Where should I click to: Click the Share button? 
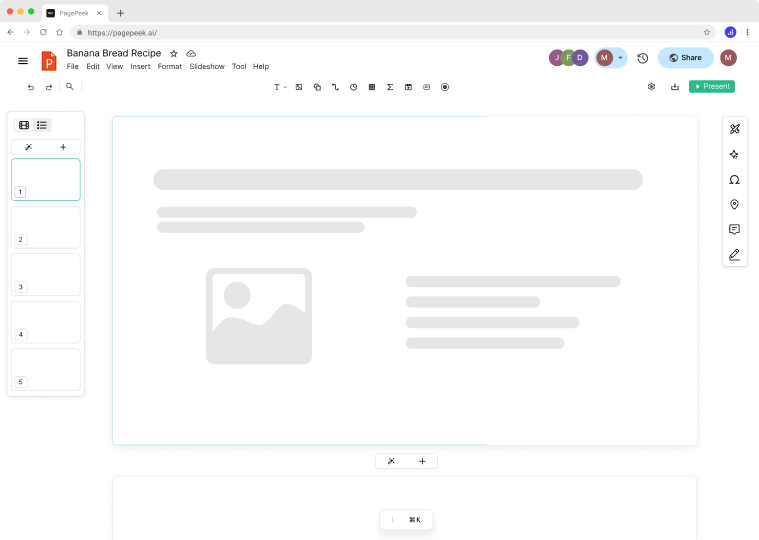(x=685, y=58)
